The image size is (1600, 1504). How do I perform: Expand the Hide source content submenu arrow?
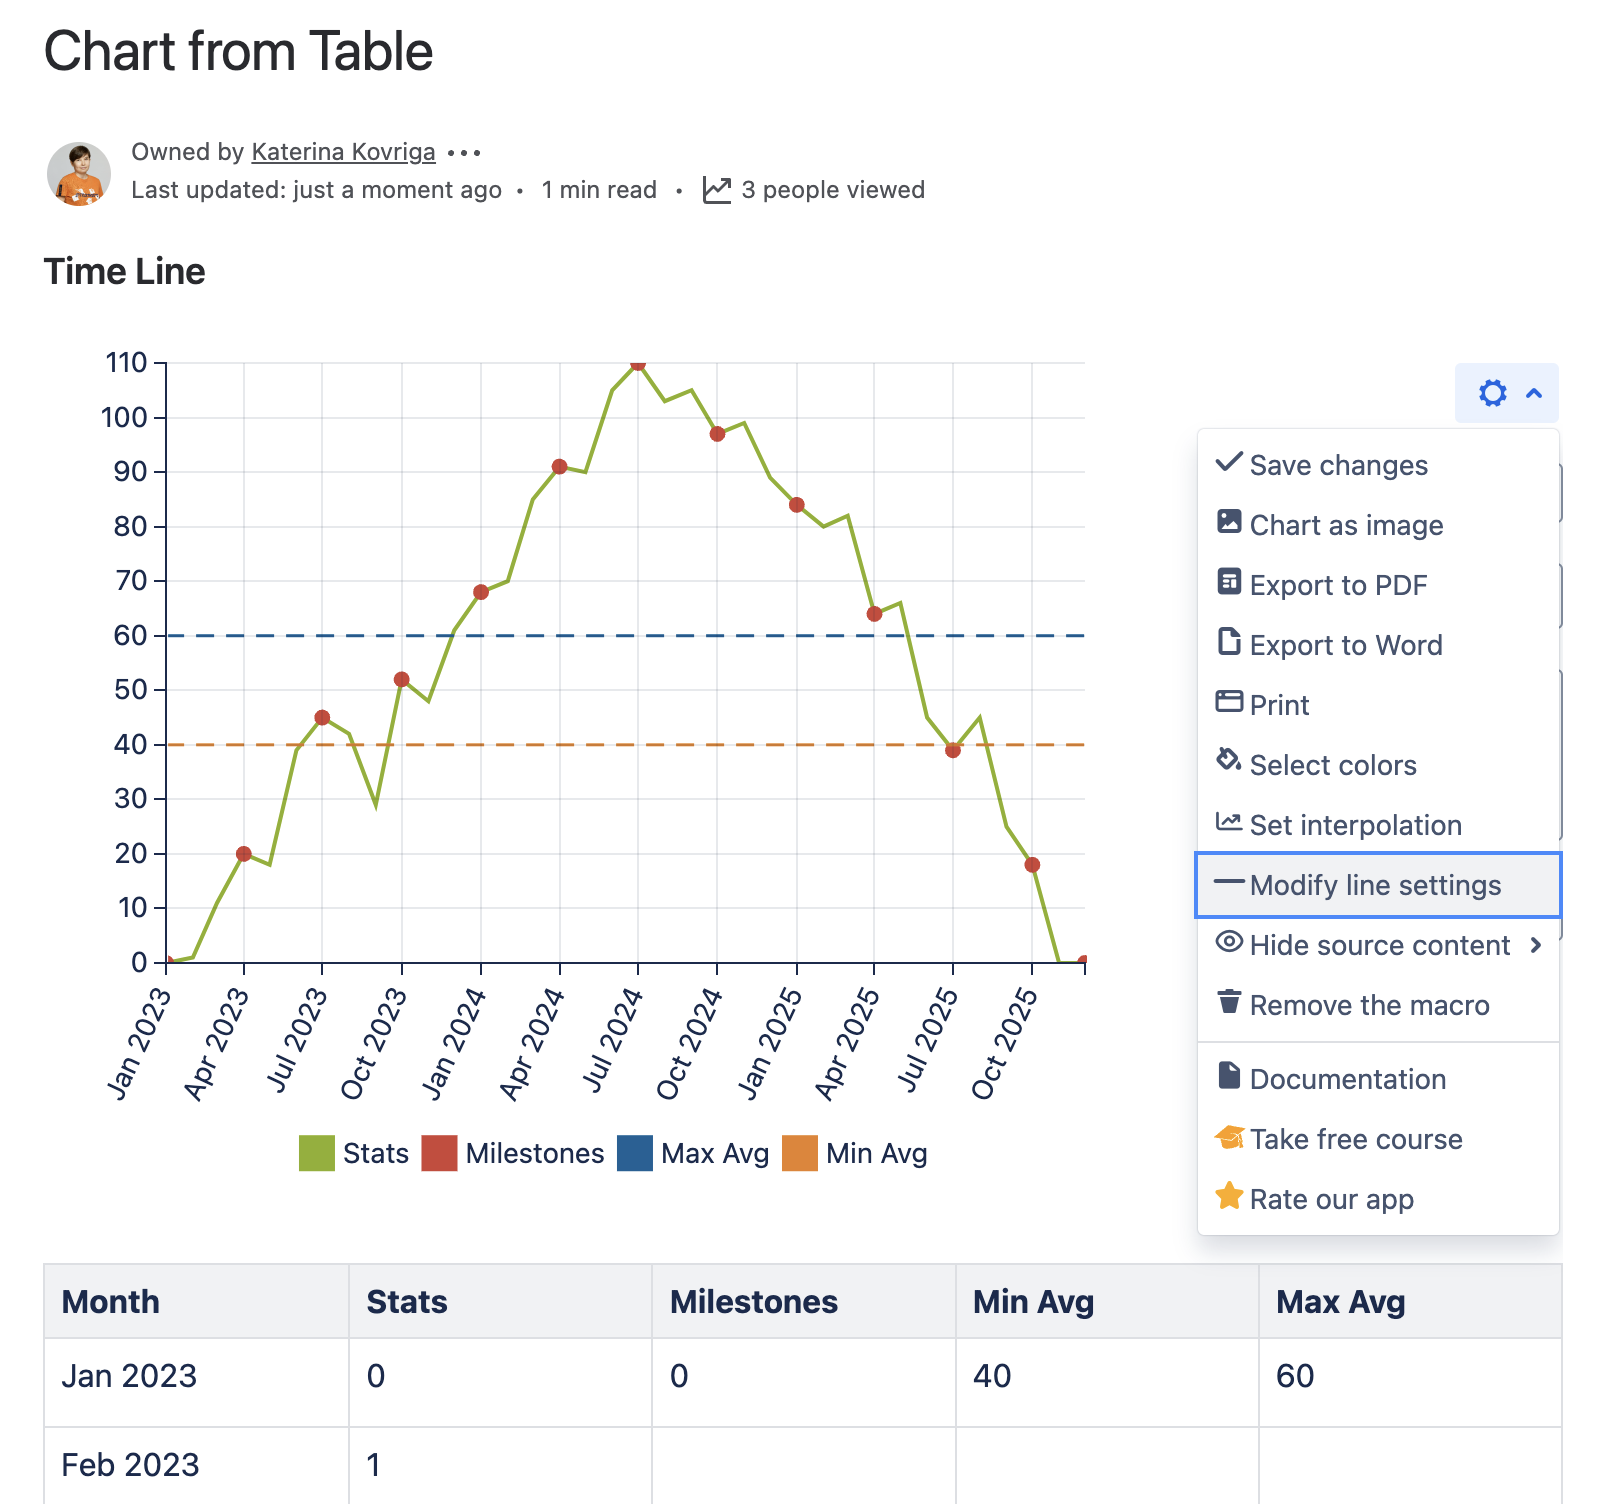coord(1536,945)
